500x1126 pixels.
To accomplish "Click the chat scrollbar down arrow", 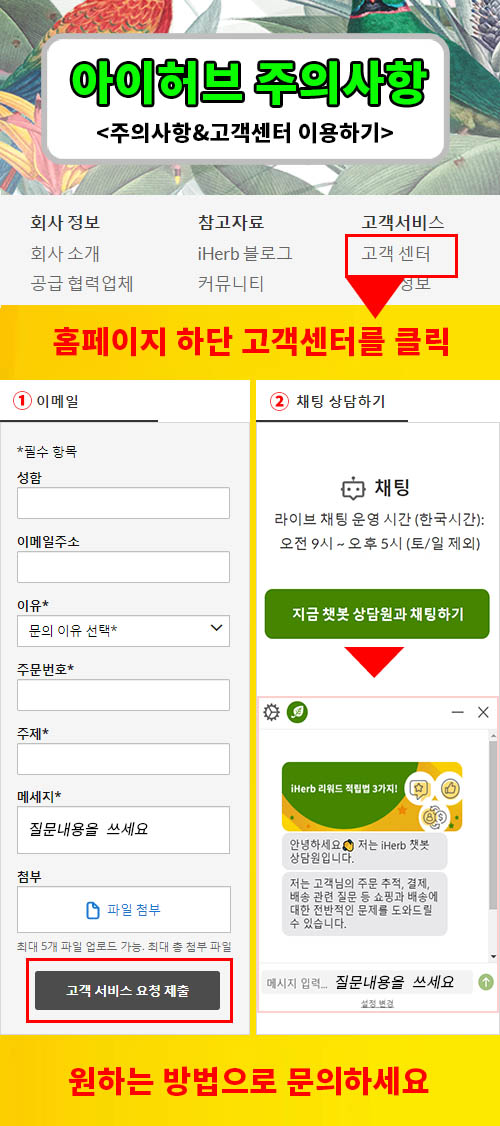I will coord(493,957).
